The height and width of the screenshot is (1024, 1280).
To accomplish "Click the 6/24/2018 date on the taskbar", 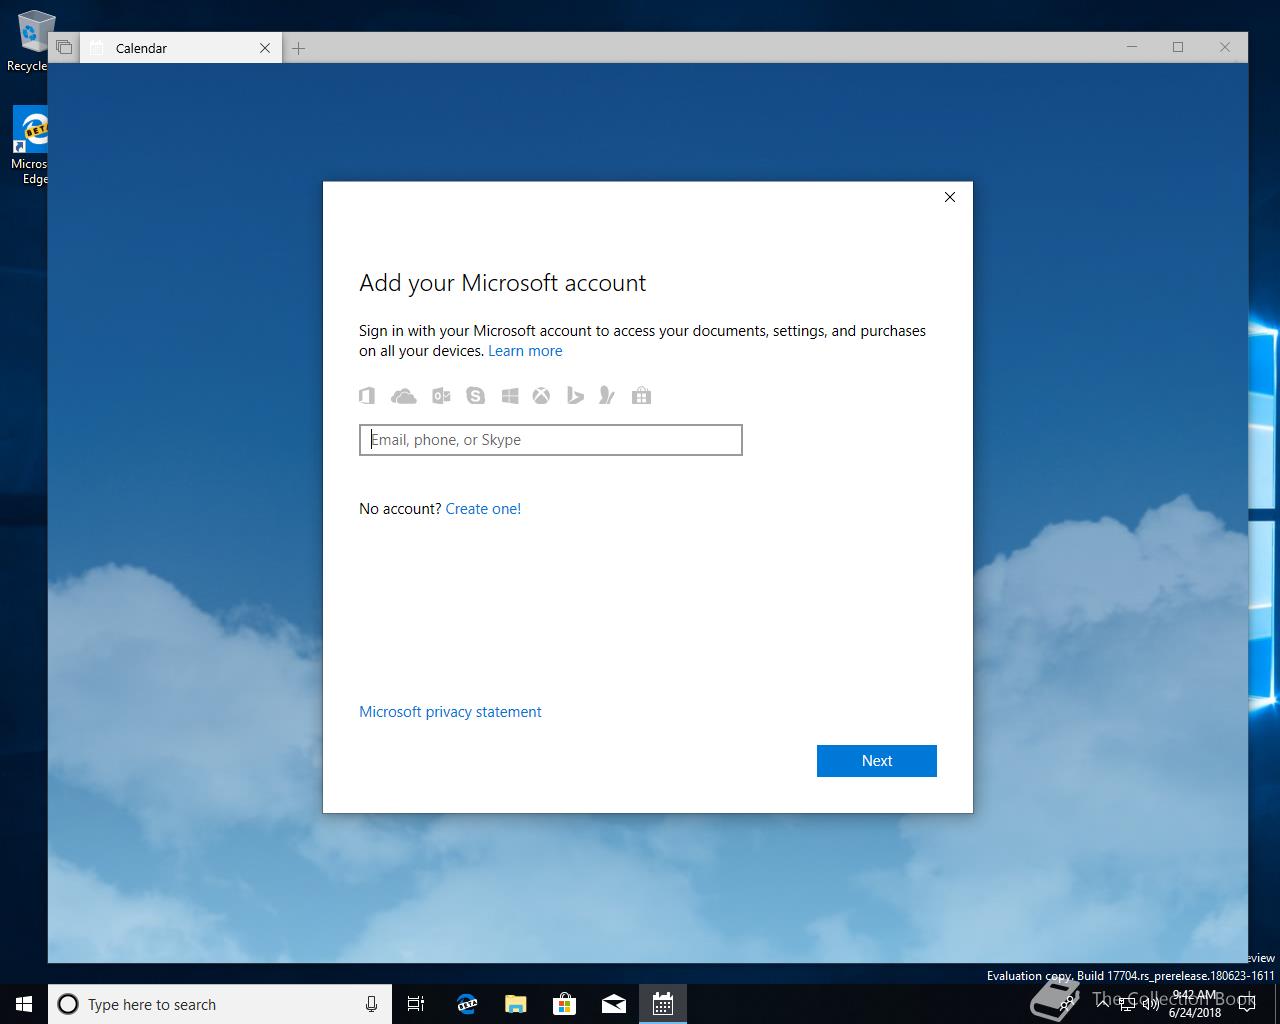I will 1195,1013.
